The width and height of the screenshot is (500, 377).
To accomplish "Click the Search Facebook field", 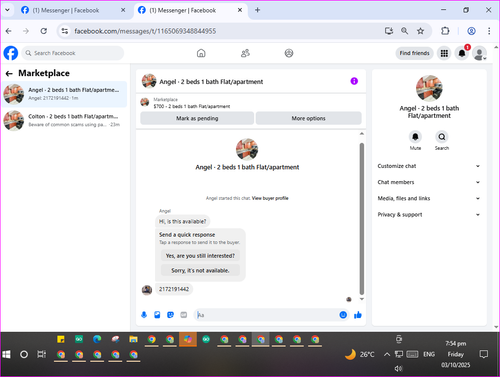I will tap(73, 53).
